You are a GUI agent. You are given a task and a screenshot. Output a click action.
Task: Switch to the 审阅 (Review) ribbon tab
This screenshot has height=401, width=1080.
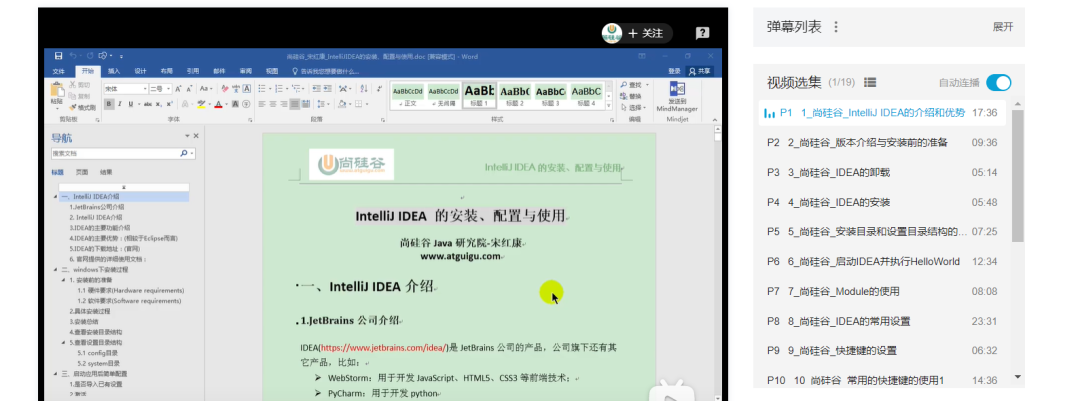tap(246, 71)
